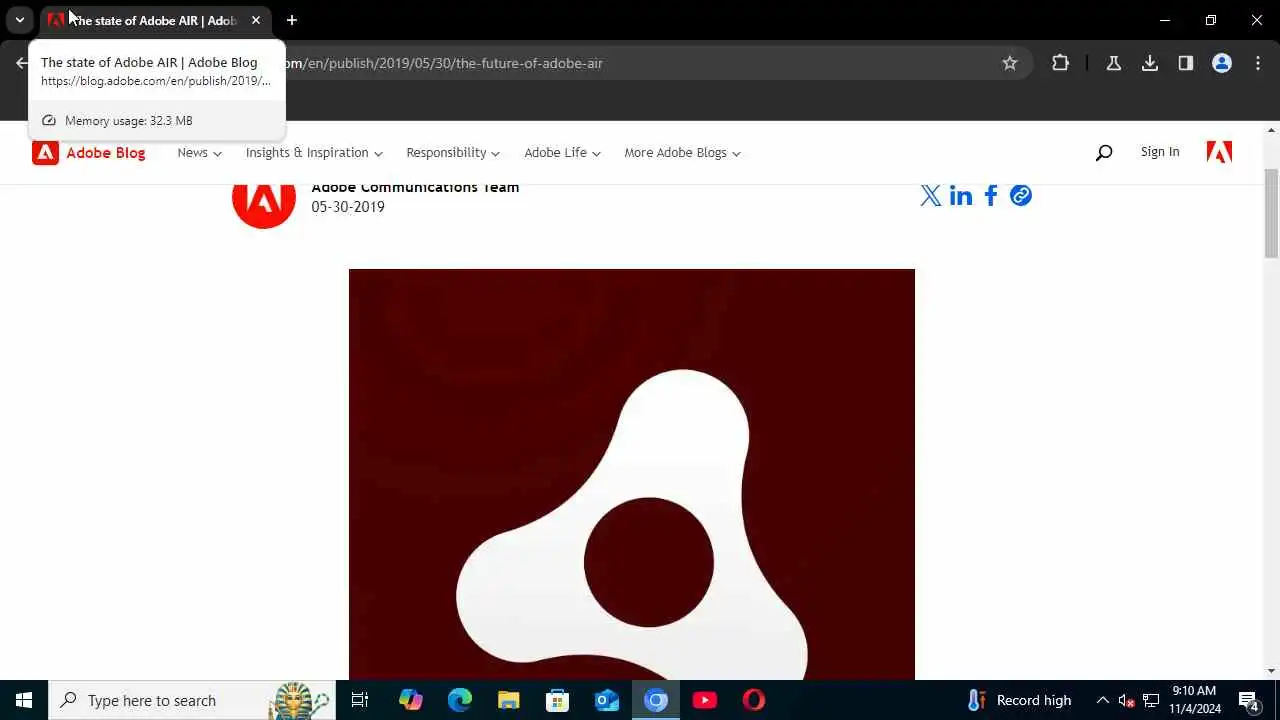
Task: Click the Sign In link
Action: click(x=1160, y=152)
